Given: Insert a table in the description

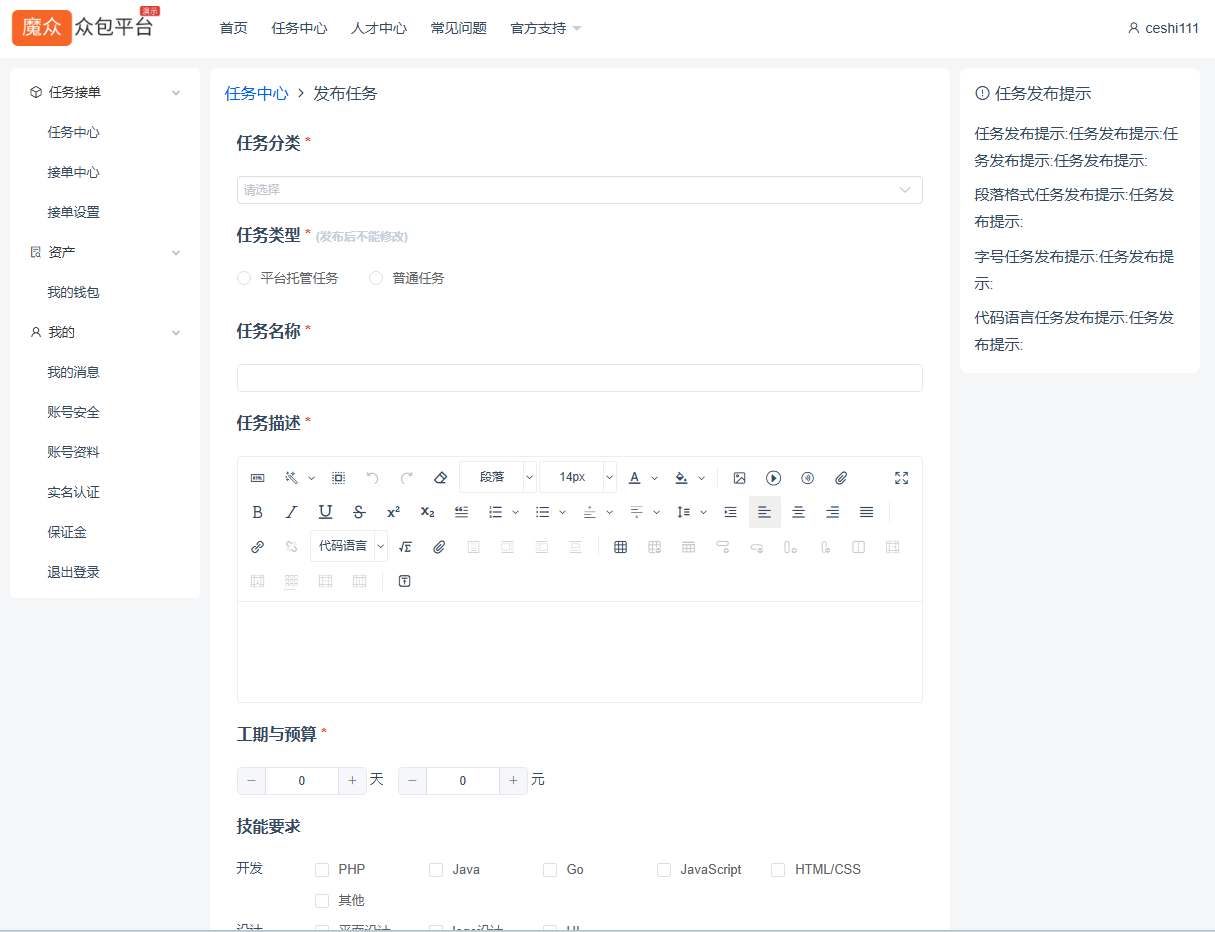Looking at the screenshot, I should [620, 546].
